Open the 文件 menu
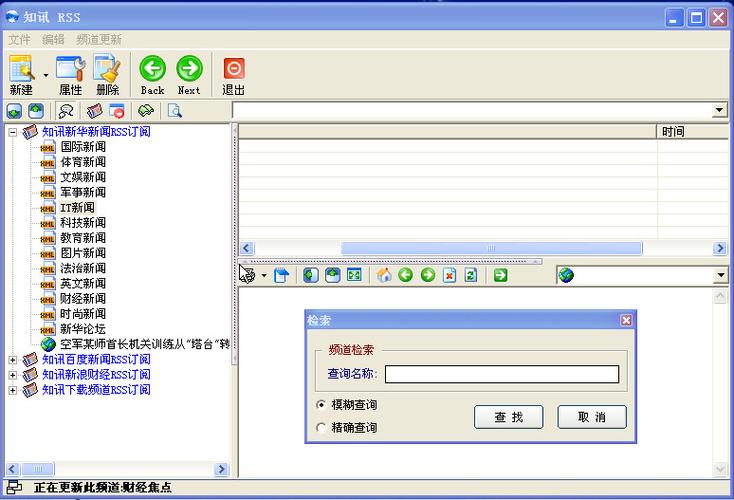 [x=19, y=40]
